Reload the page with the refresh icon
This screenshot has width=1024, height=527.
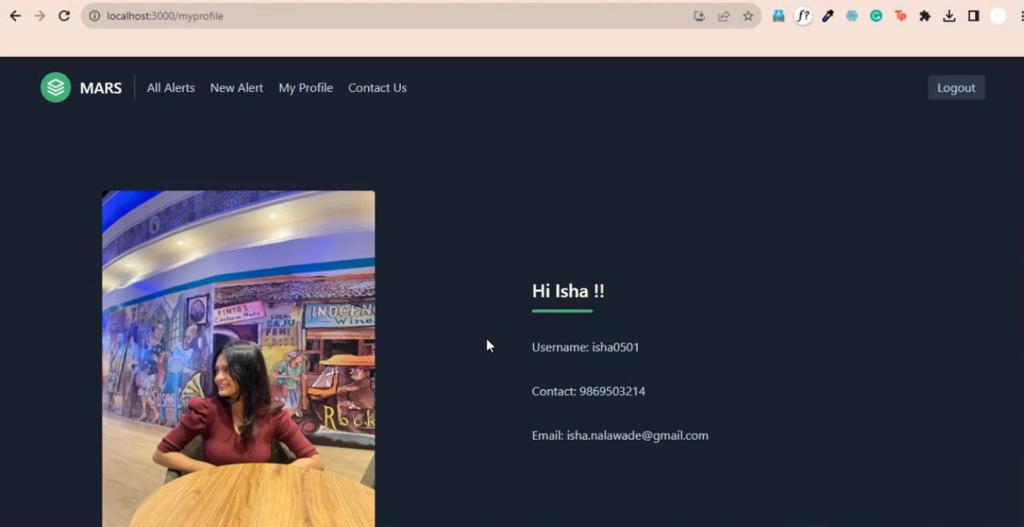click(64, 16)
